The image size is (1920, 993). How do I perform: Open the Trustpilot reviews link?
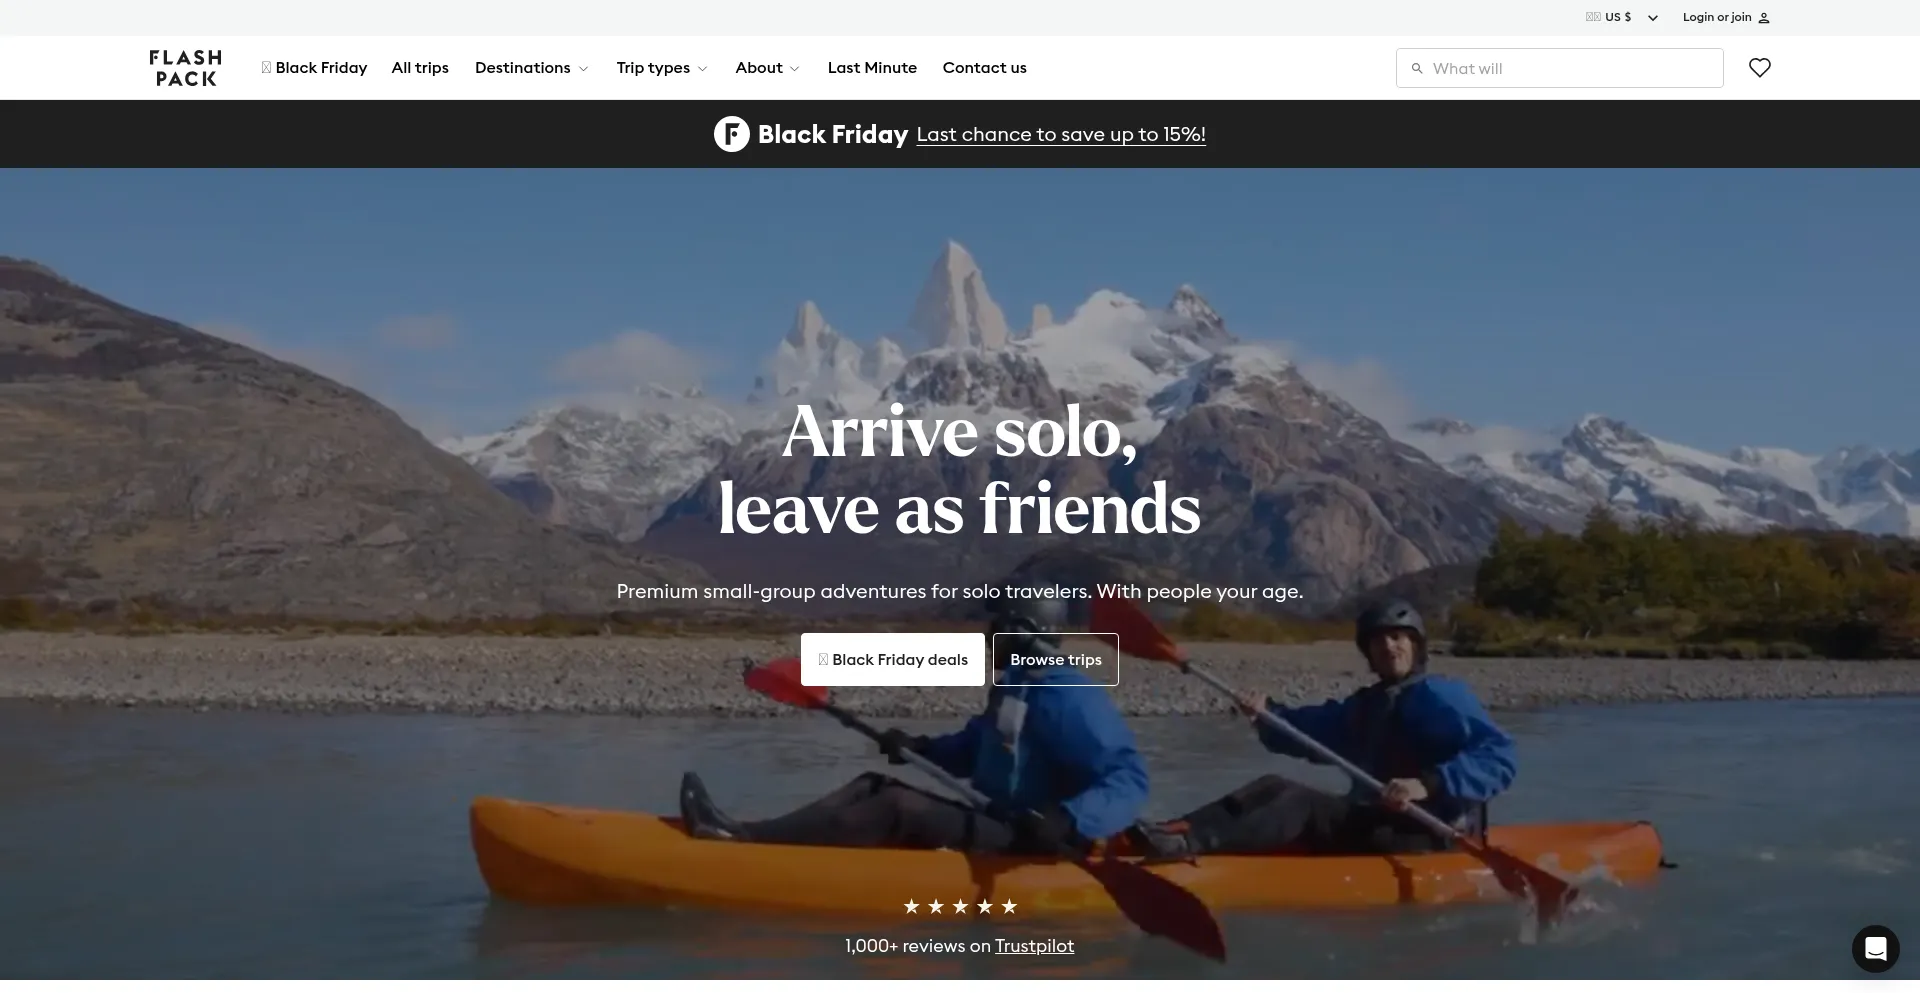1034,946
